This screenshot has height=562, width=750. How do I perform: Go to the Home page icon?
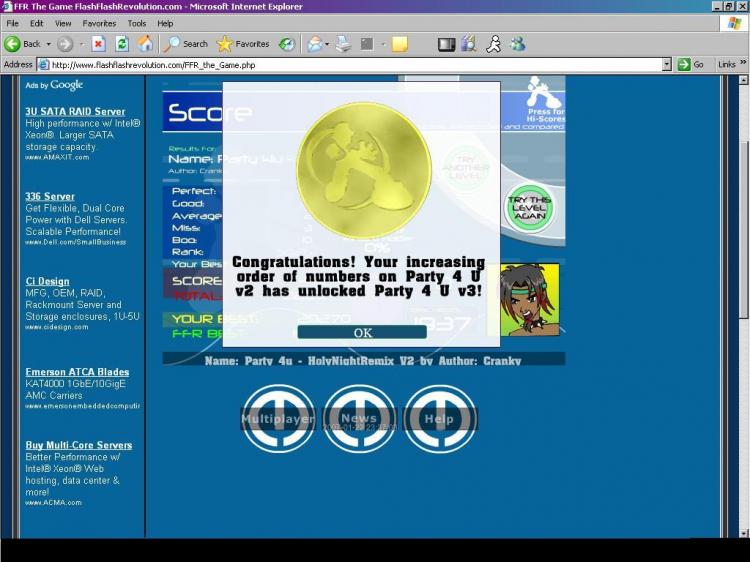click(145, 44)
